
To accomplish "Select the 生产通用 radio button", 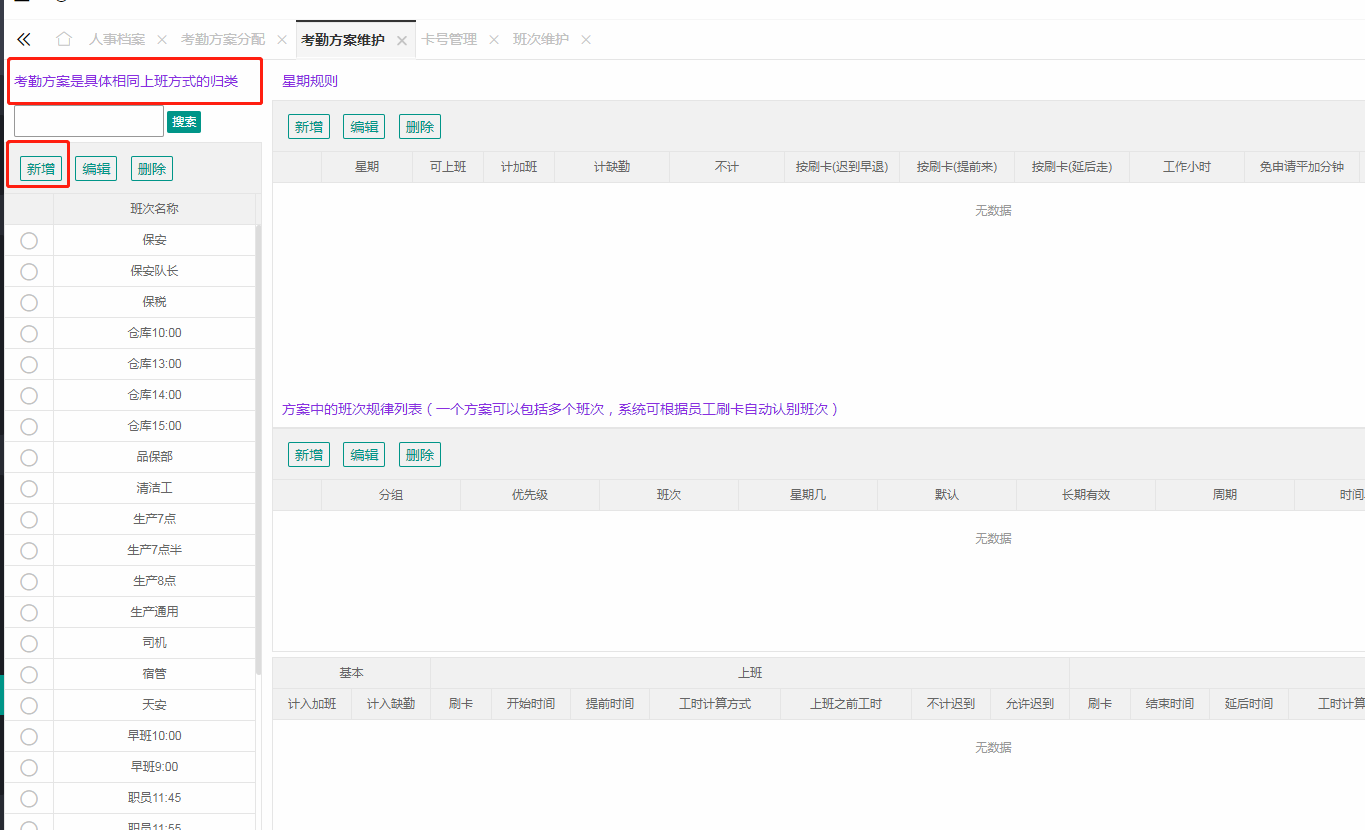I will click(x=29, y=612).
